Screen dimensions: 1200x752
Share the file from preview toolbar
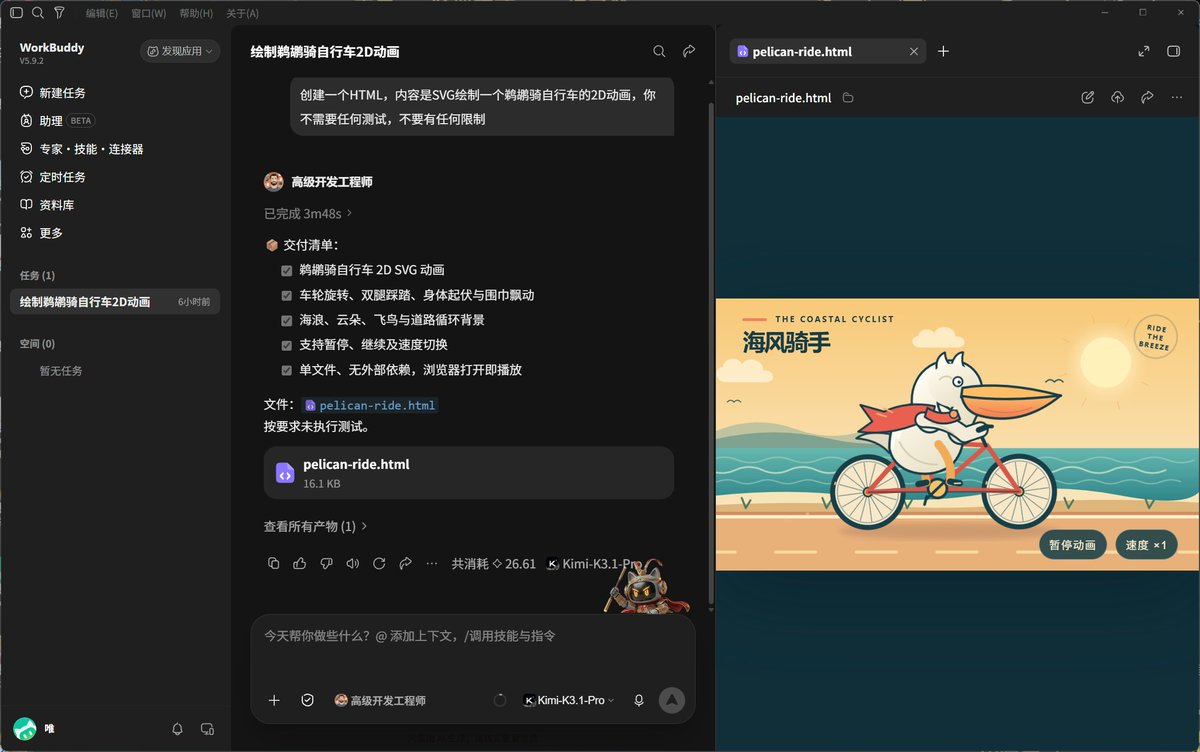(x=1147, y=97)
